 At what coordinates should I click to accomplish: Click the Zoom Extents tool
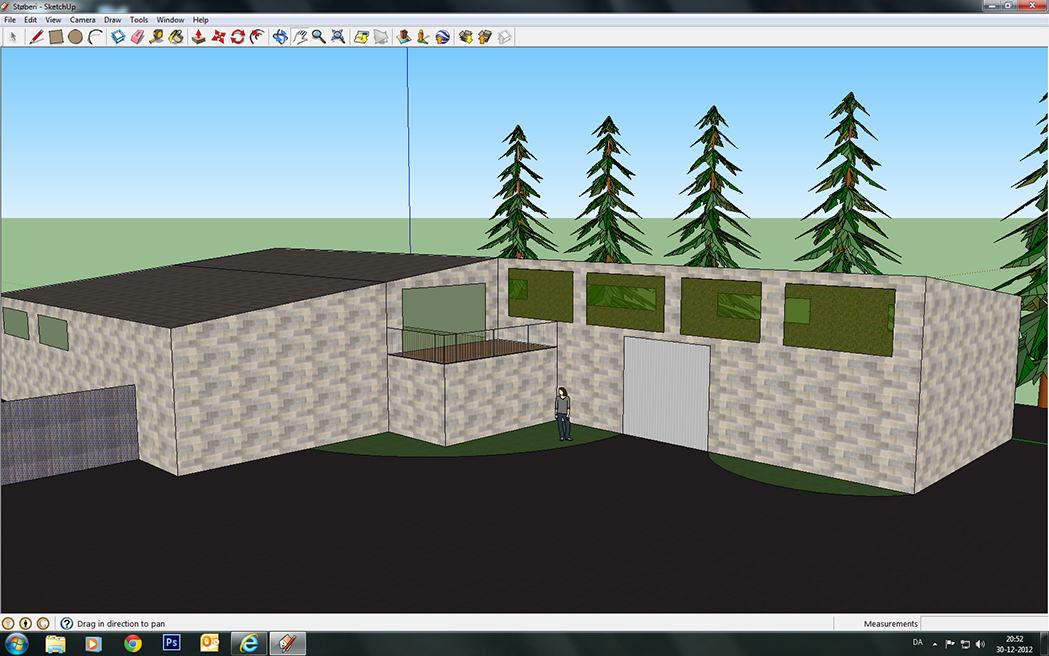338,37
